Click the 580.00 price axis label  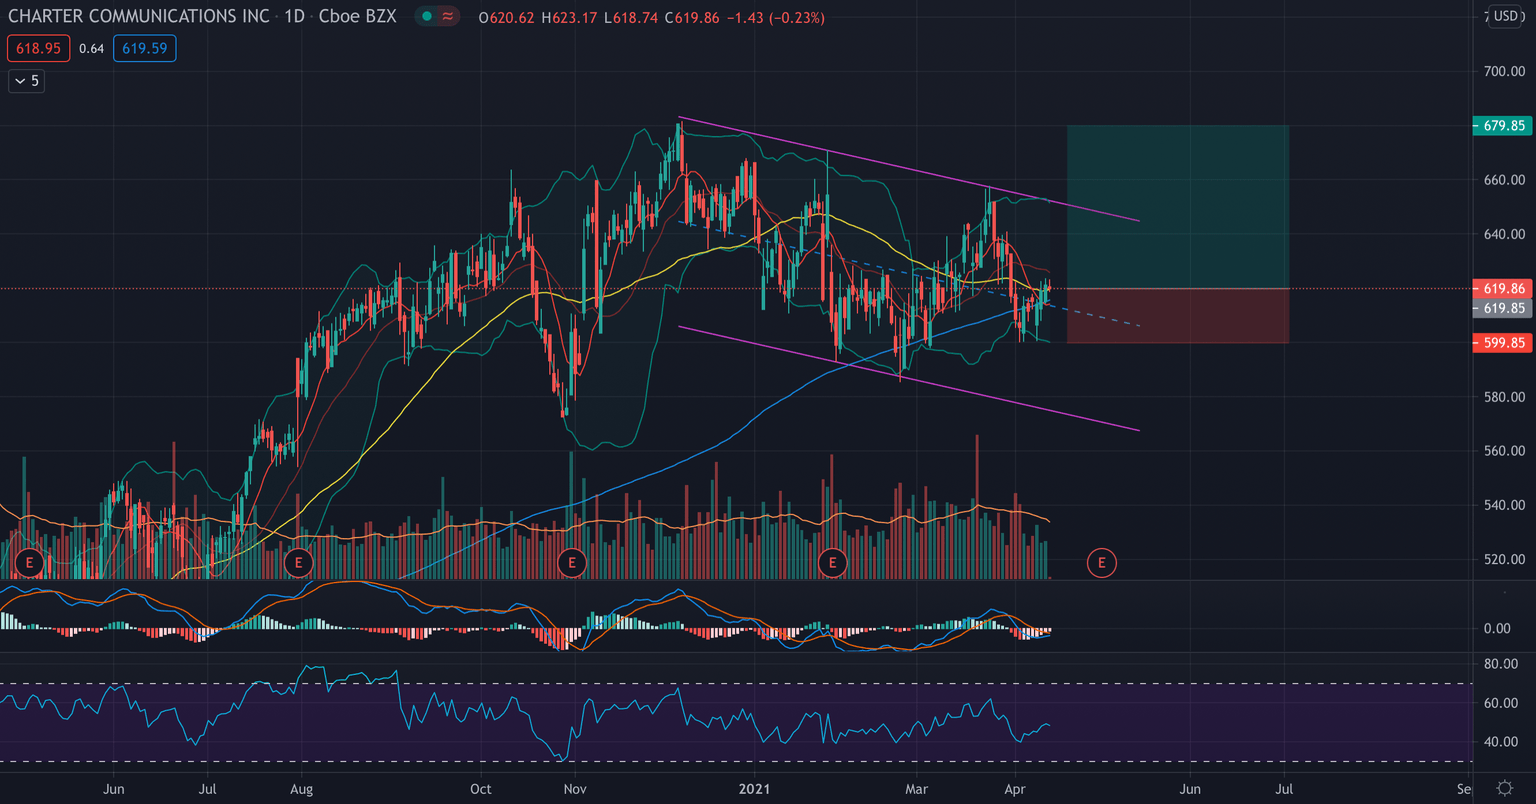pos(1504,397)
